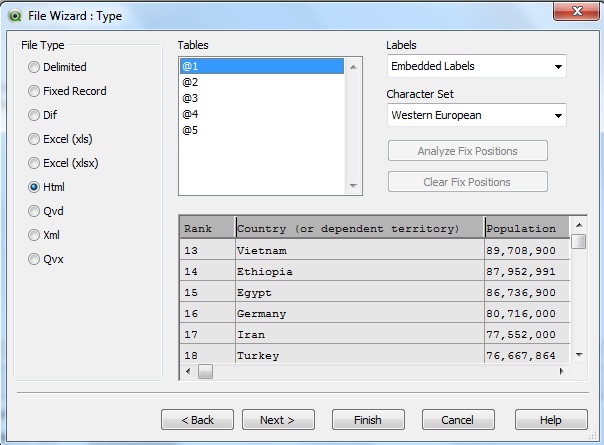The width and height of the screenshot is (604, 445).
Task: Open Help for the wizard
Action: point(551,420)
